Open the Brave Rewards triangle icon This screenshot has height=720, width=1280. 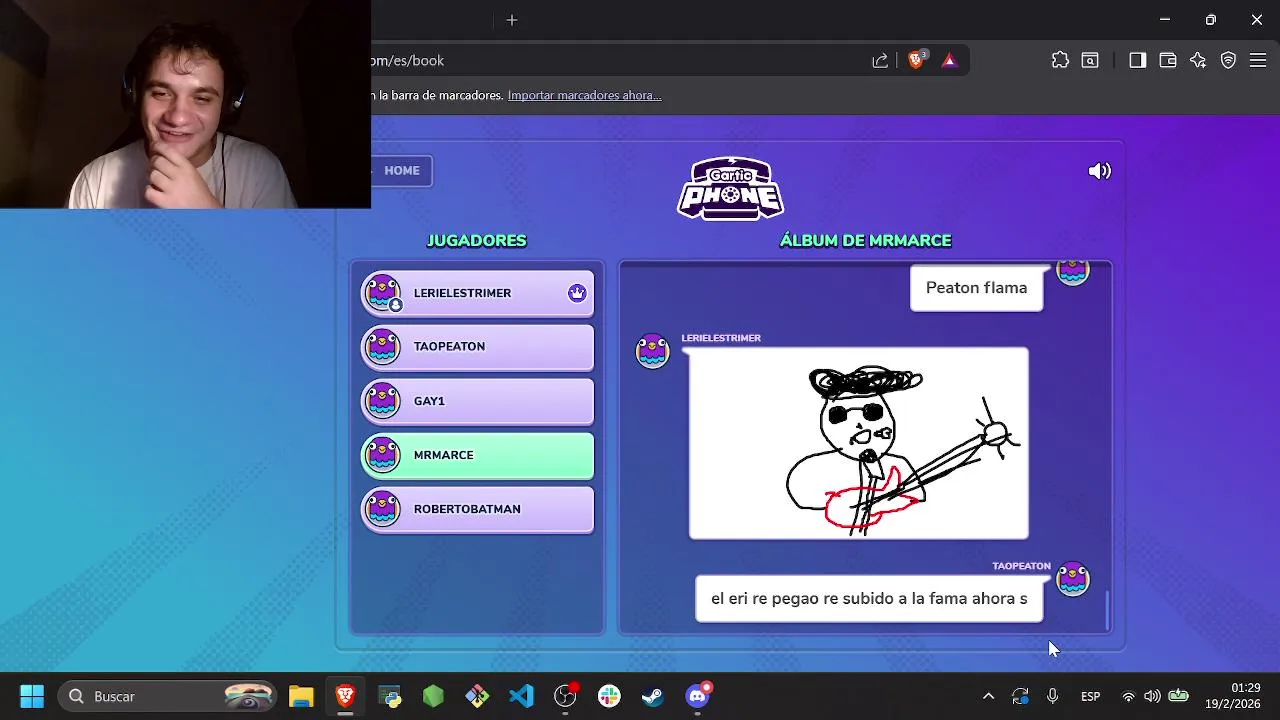(x=949, y=60)
